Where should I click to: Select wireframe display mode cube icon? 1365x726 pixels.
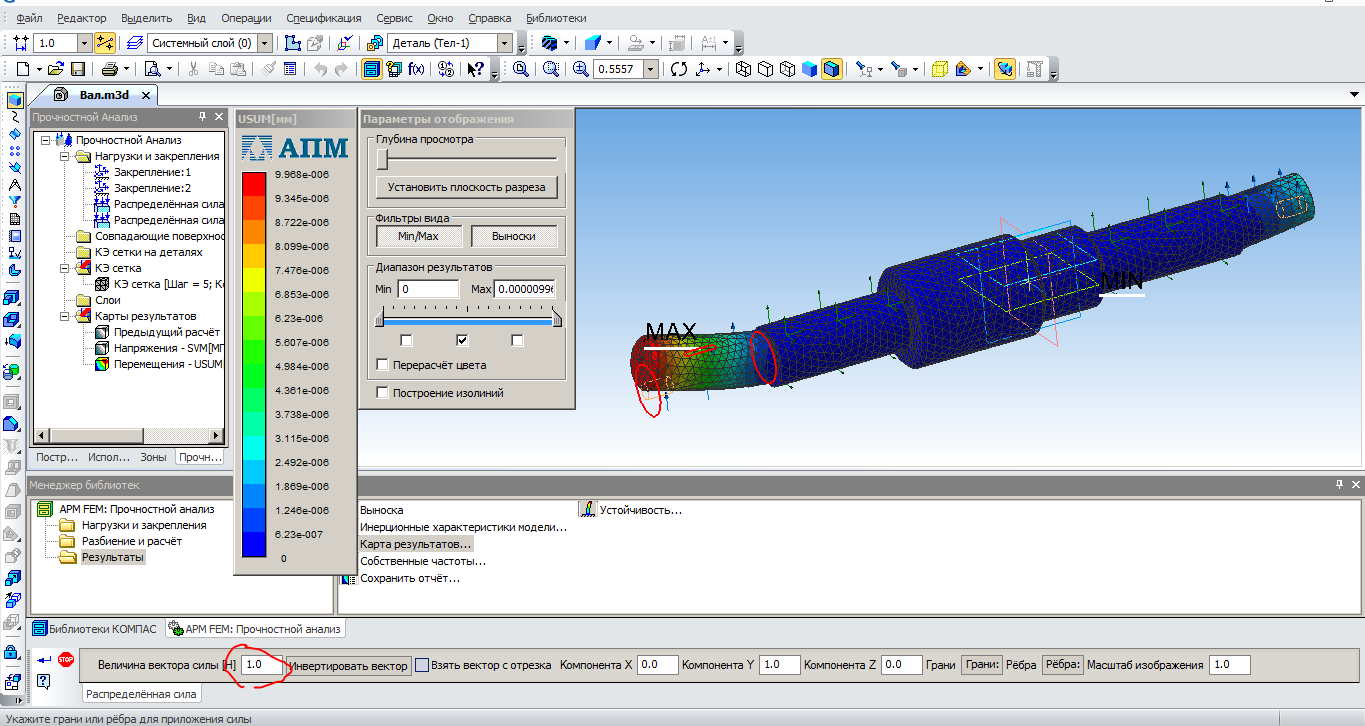pyautogui.click(x=743, y=69)
